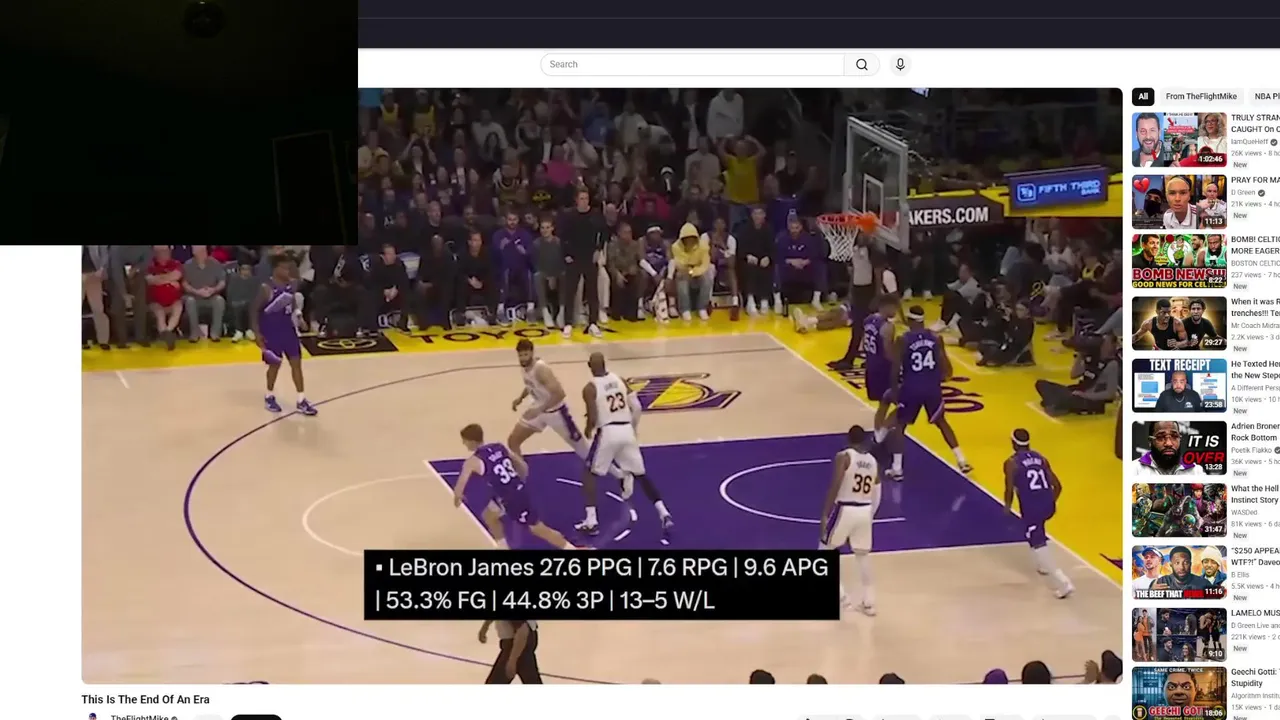Open 'What the Hell... Instinct Story' title

coord(1255,494)
